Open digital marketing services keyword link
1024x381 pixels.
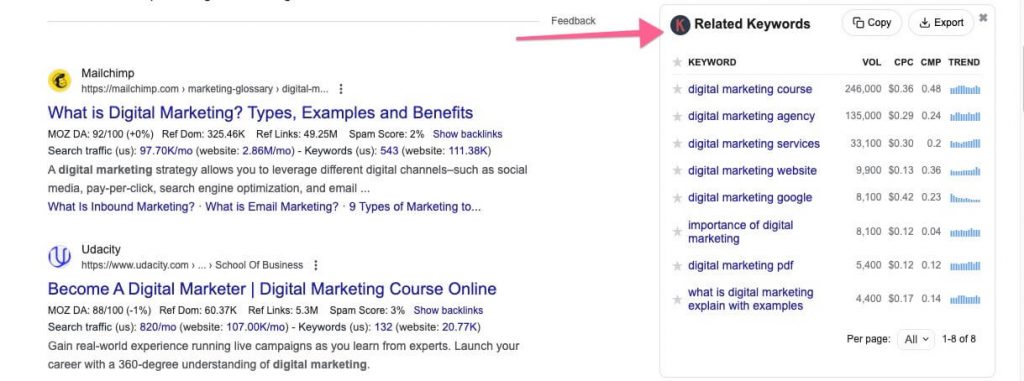[754, 144]
